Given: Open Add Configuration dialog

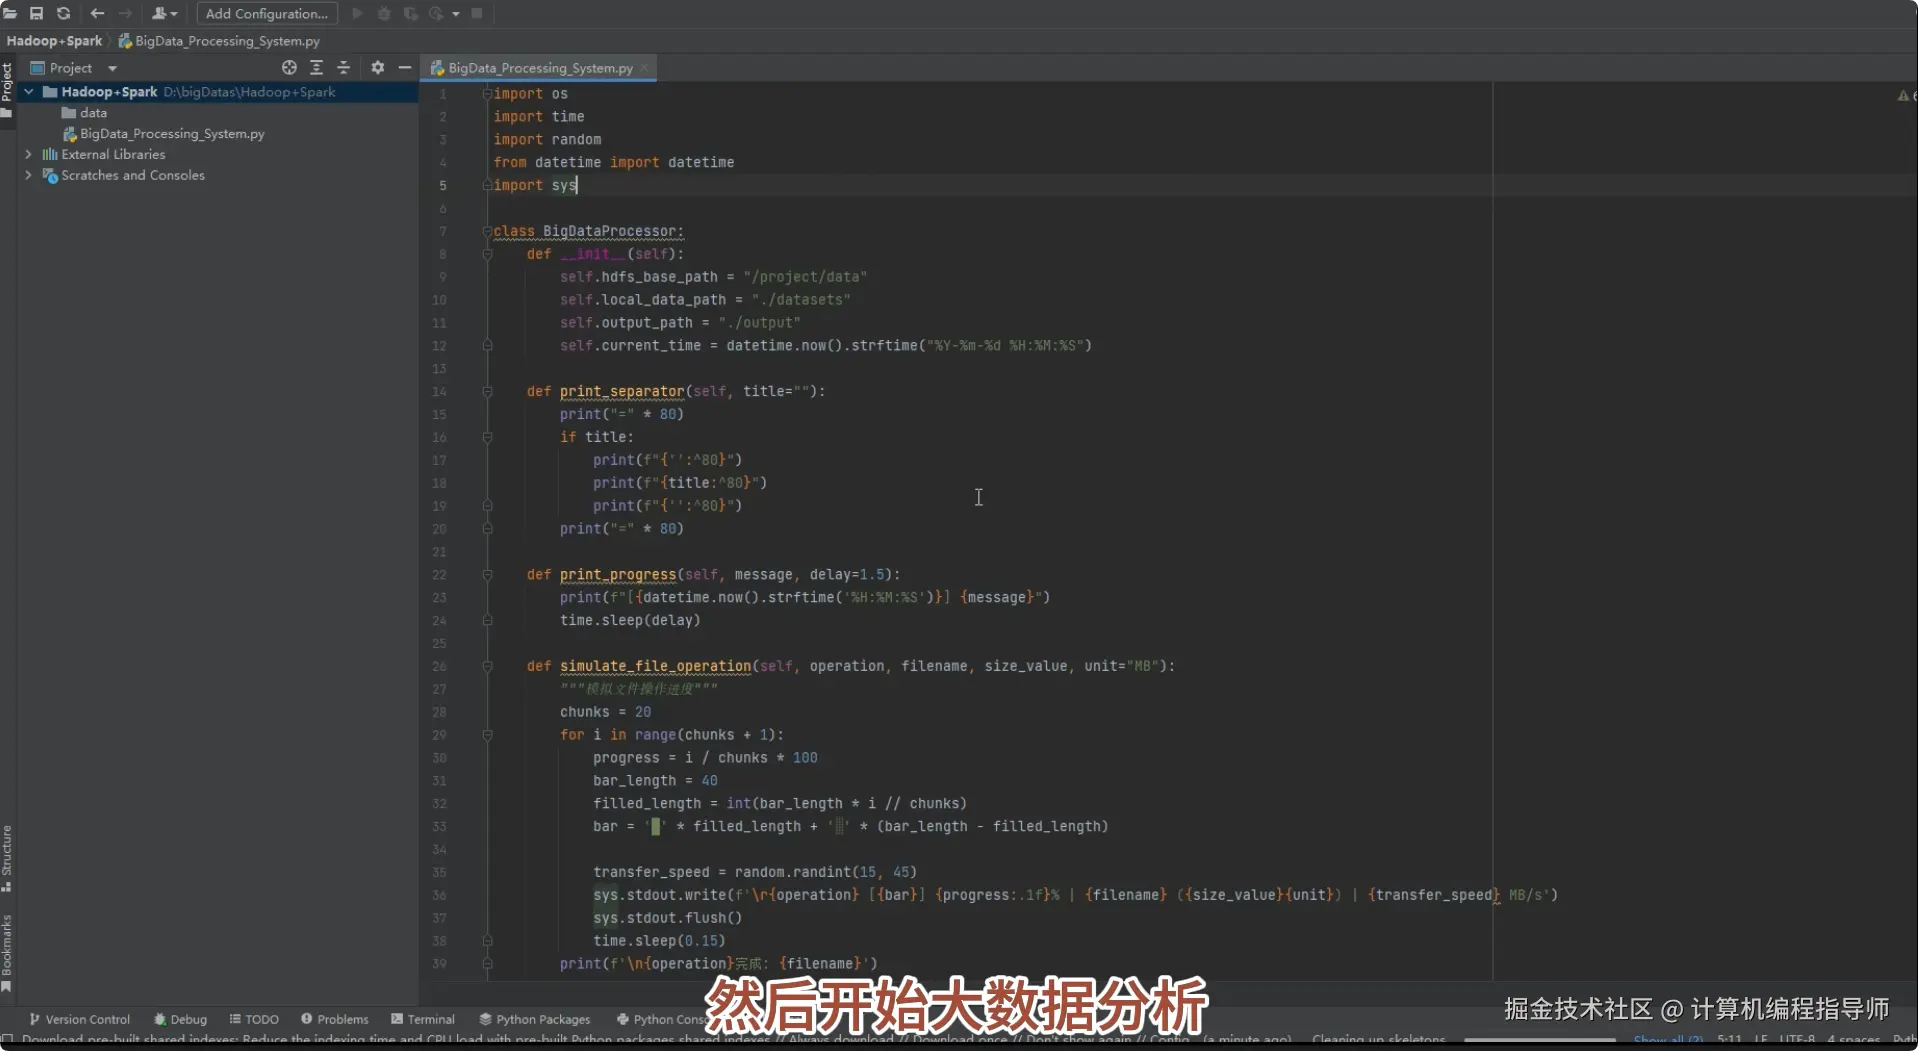Looking at the screenshot, I should (x=266, y=13).
